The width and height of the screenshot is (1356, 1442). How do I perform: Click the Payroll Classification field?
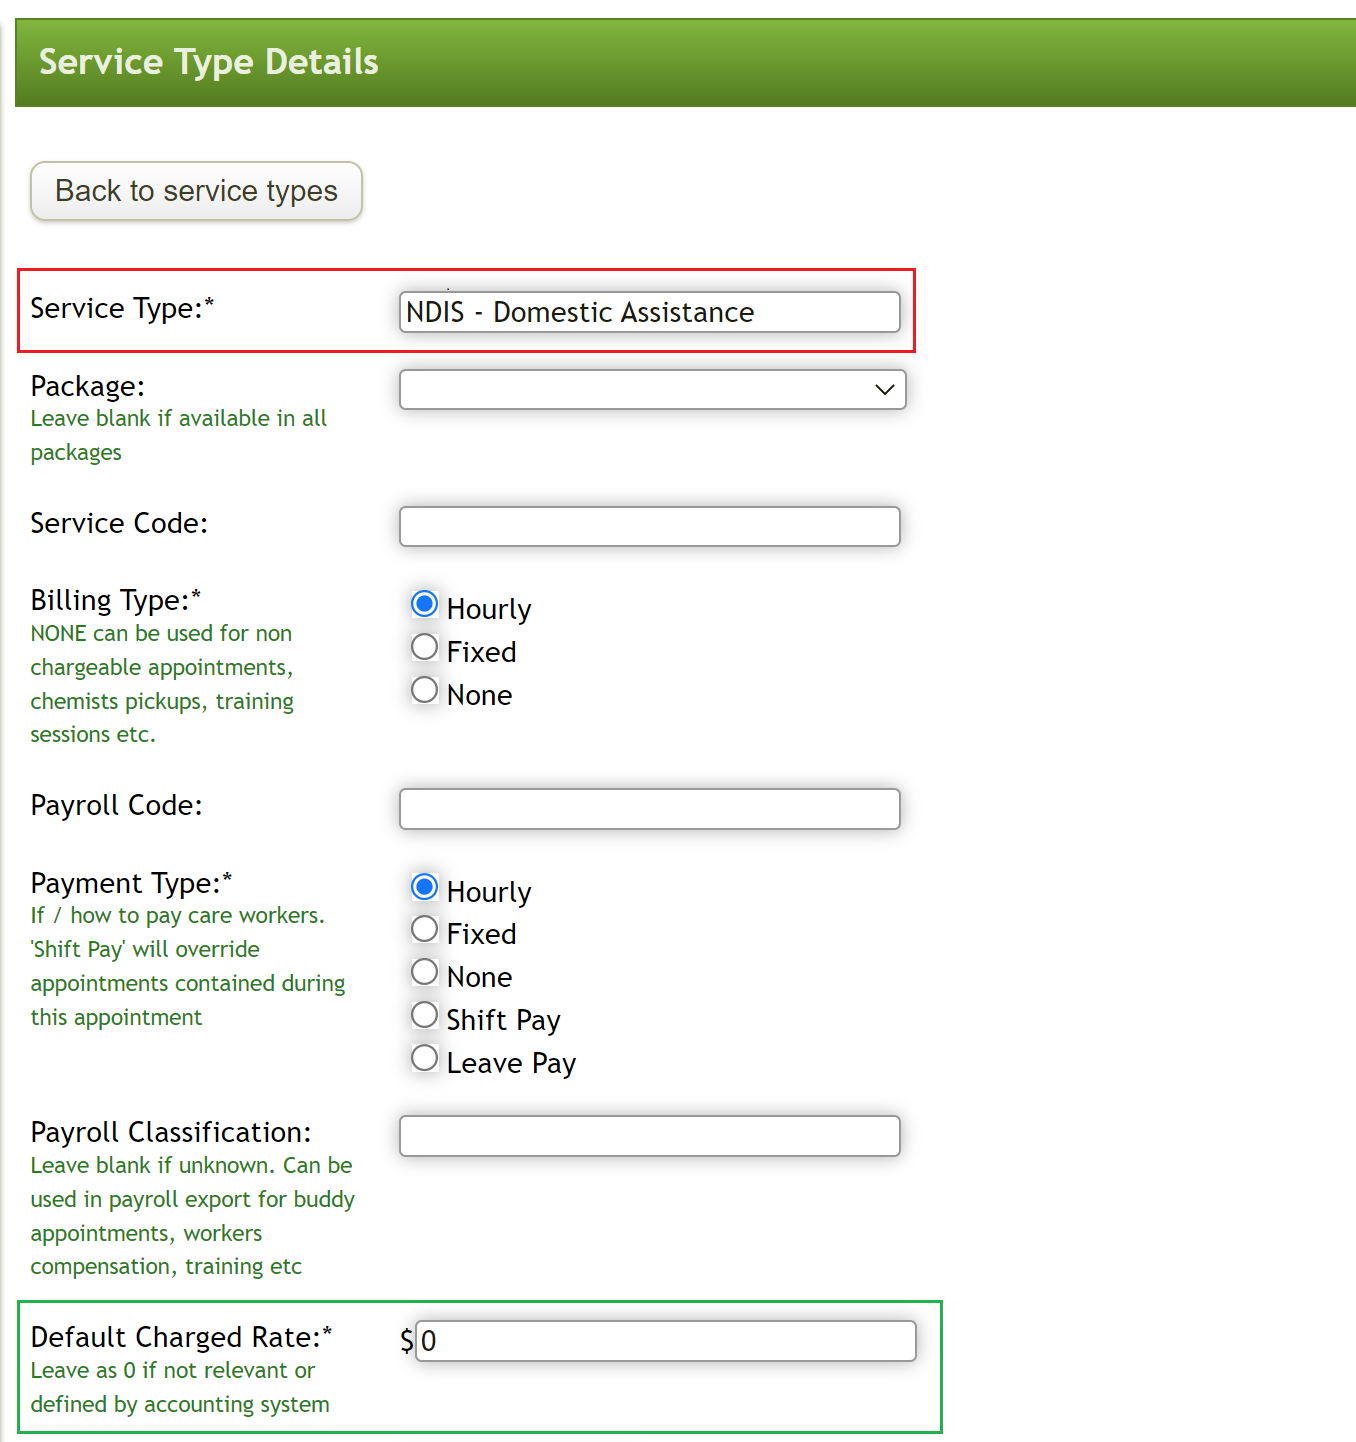[649, 1135]
